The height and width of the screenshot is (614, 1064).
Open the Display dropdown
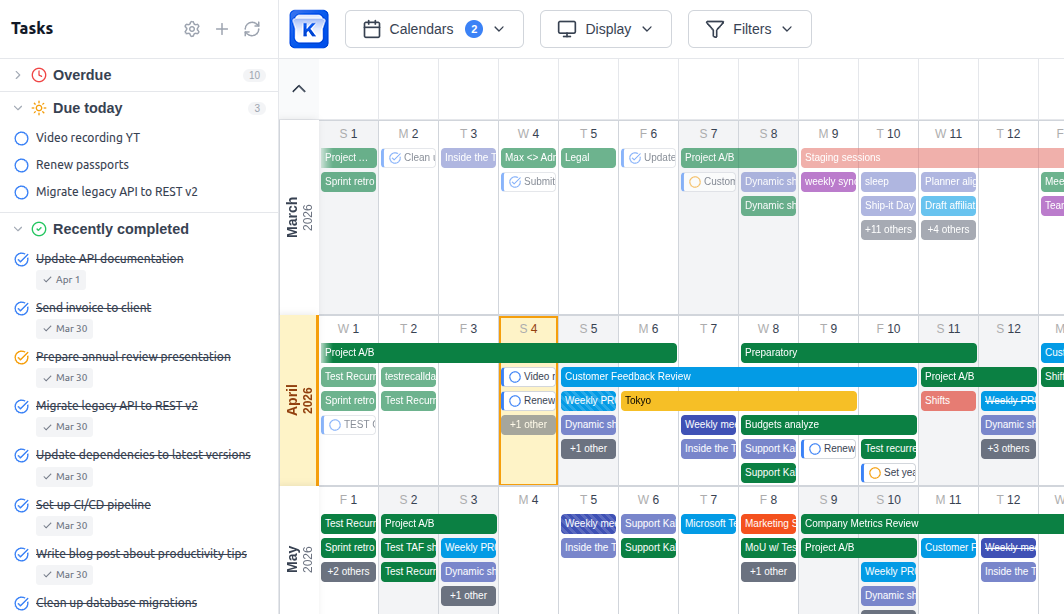[606, 29]
